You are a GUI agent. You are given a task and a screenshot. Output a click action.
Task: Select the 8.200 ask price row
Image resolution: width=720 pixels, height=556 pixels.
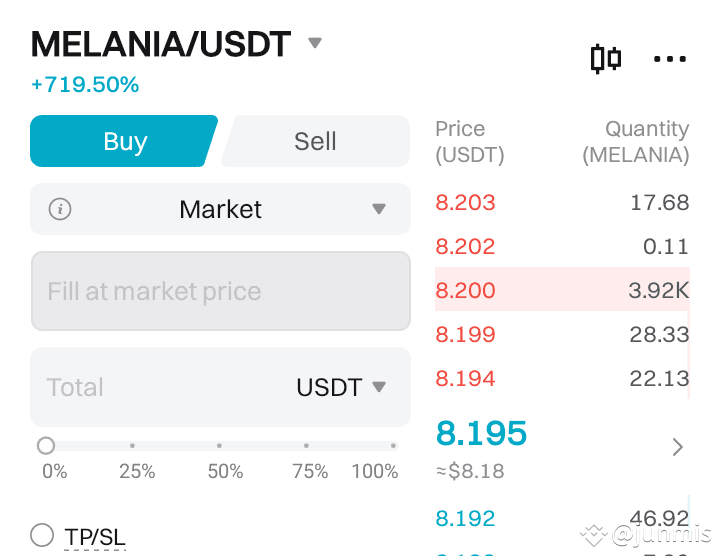coord(562,290)
